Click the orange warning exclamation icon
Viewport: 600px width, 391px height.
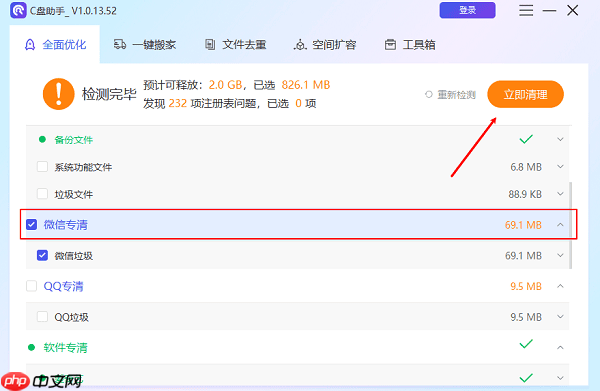tap(59, 94)
